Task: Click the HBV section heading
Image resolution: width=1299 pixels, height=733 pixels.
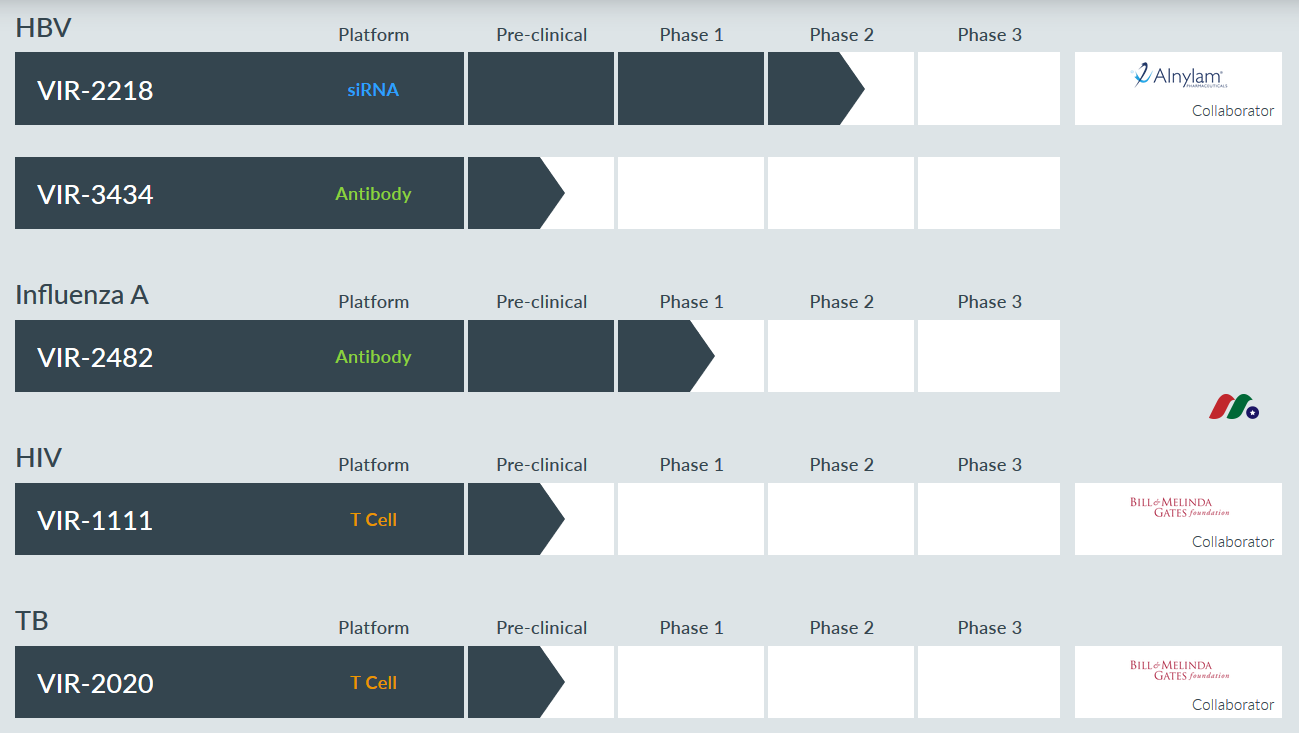Action: [43, 28]
